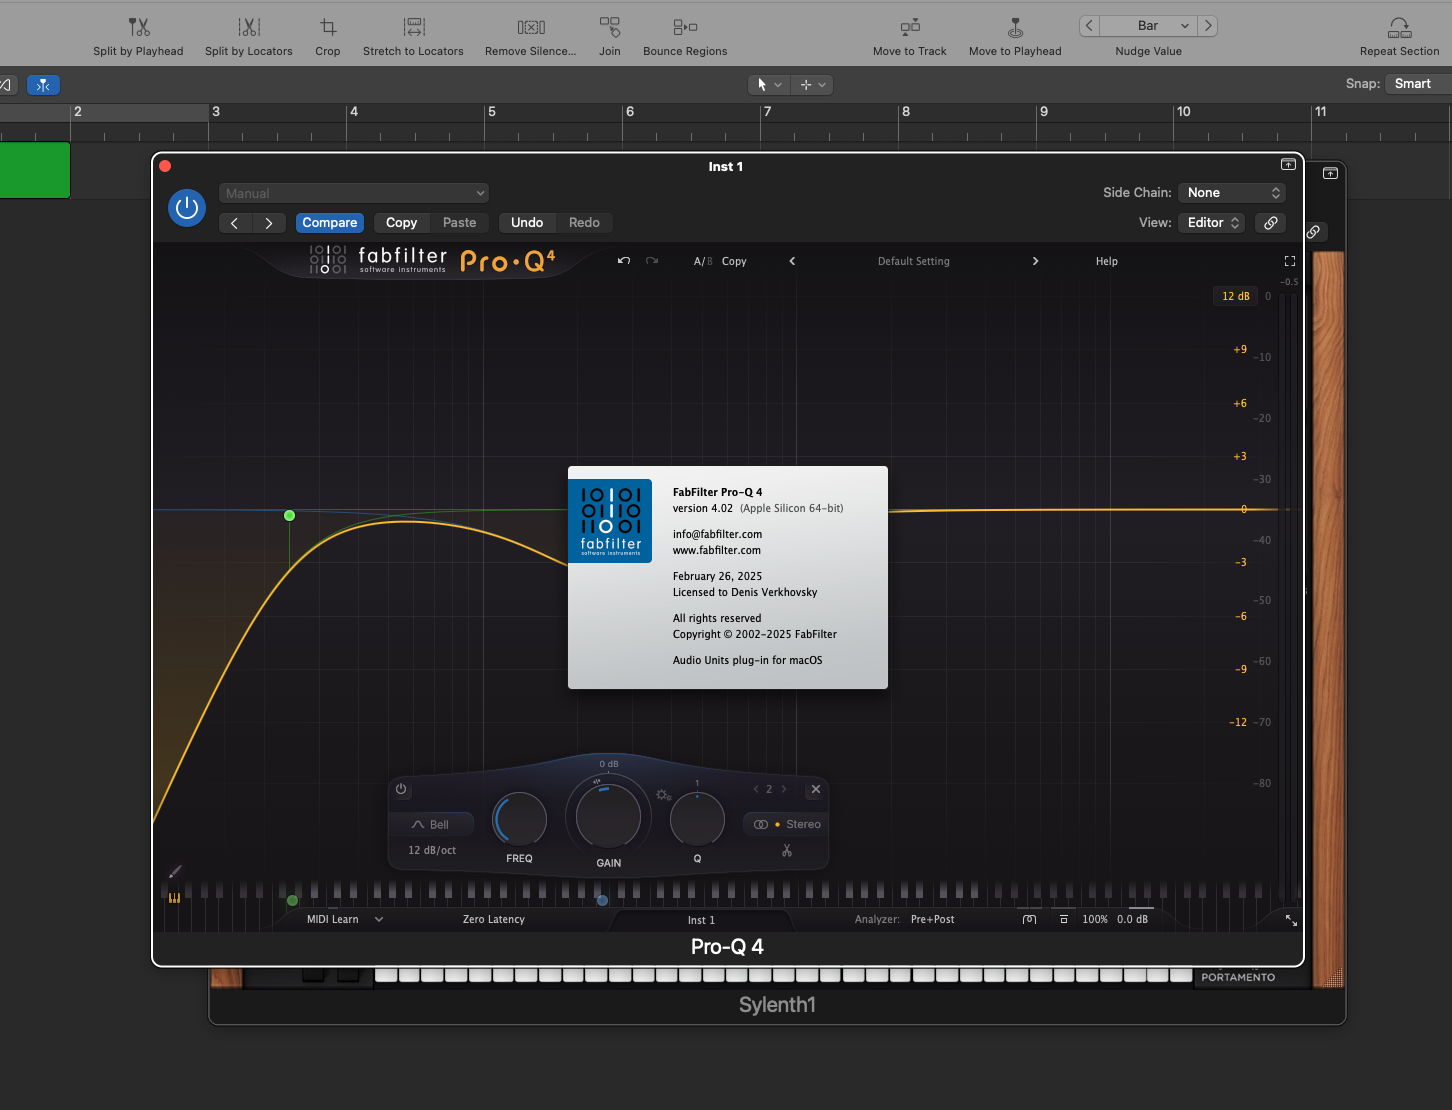Toggle the blue plug-in power button
Screen dimensions: 1452x1110
(x=187, y=208)
